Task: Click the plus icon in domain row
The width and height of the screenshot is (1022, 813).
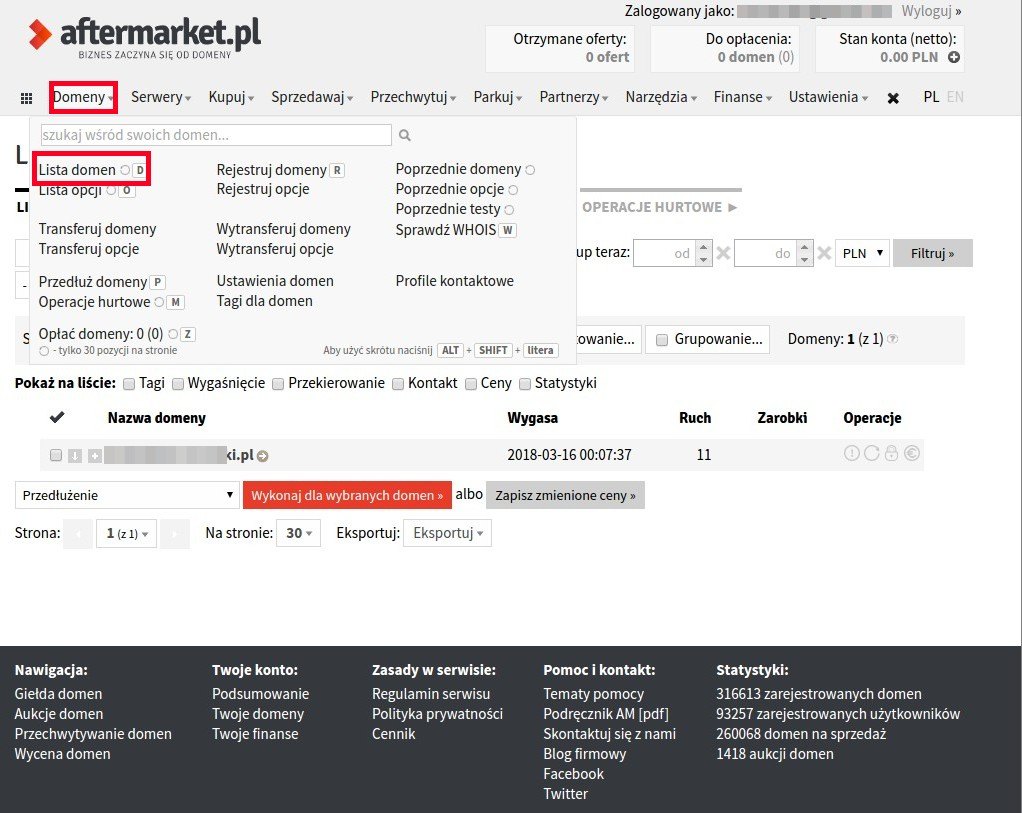Action: click(95, 455)
